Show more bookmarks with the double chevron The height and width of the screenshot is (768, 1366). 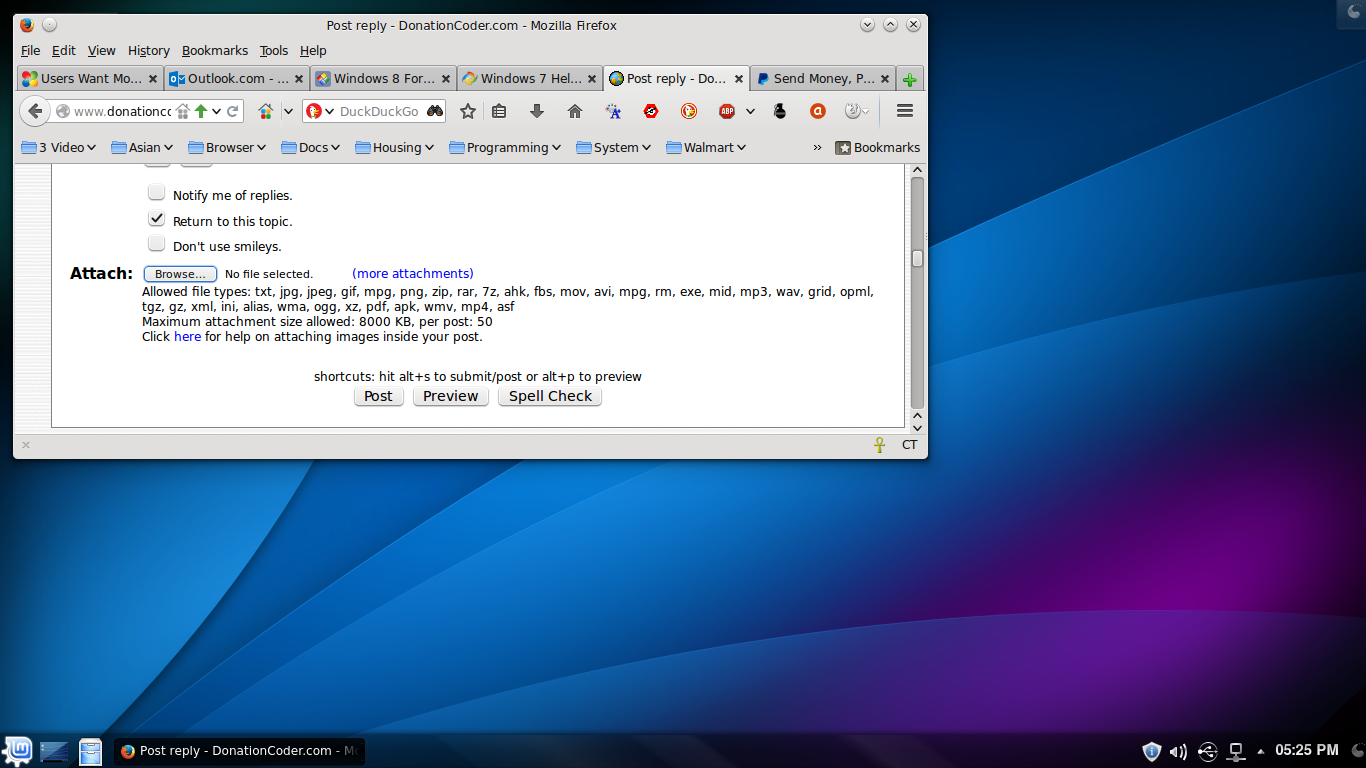pos(817,147)
